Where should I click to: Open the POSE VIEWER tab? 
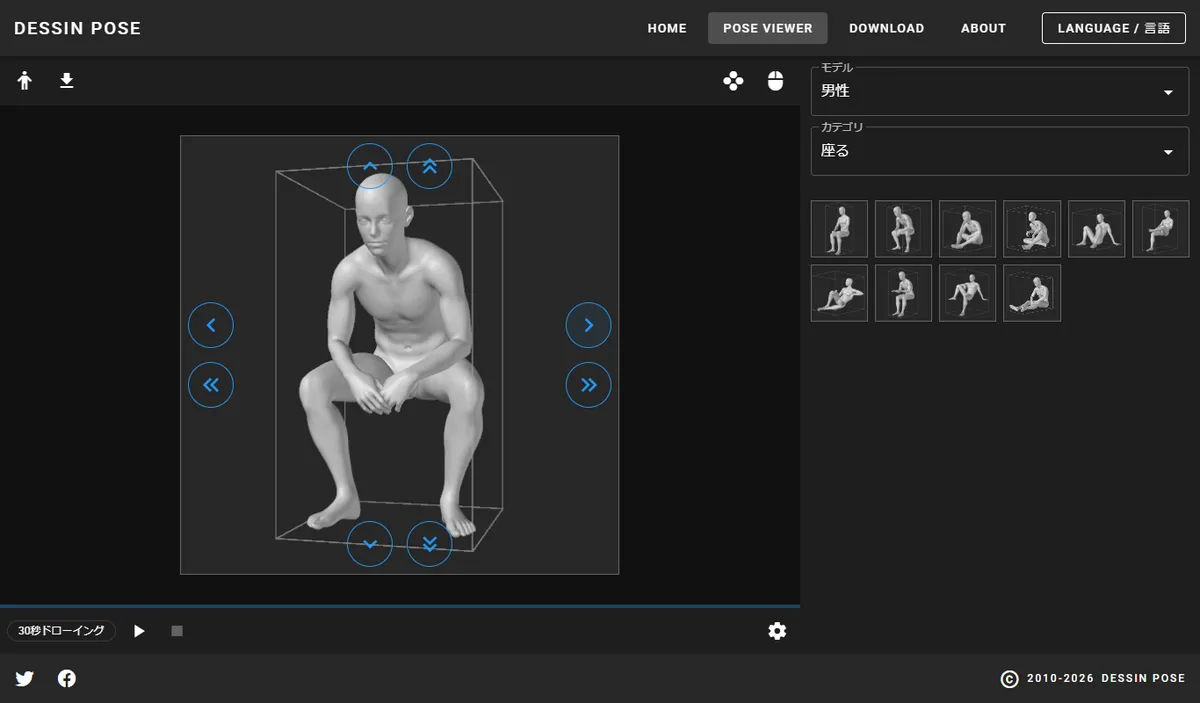pos(768,28)
